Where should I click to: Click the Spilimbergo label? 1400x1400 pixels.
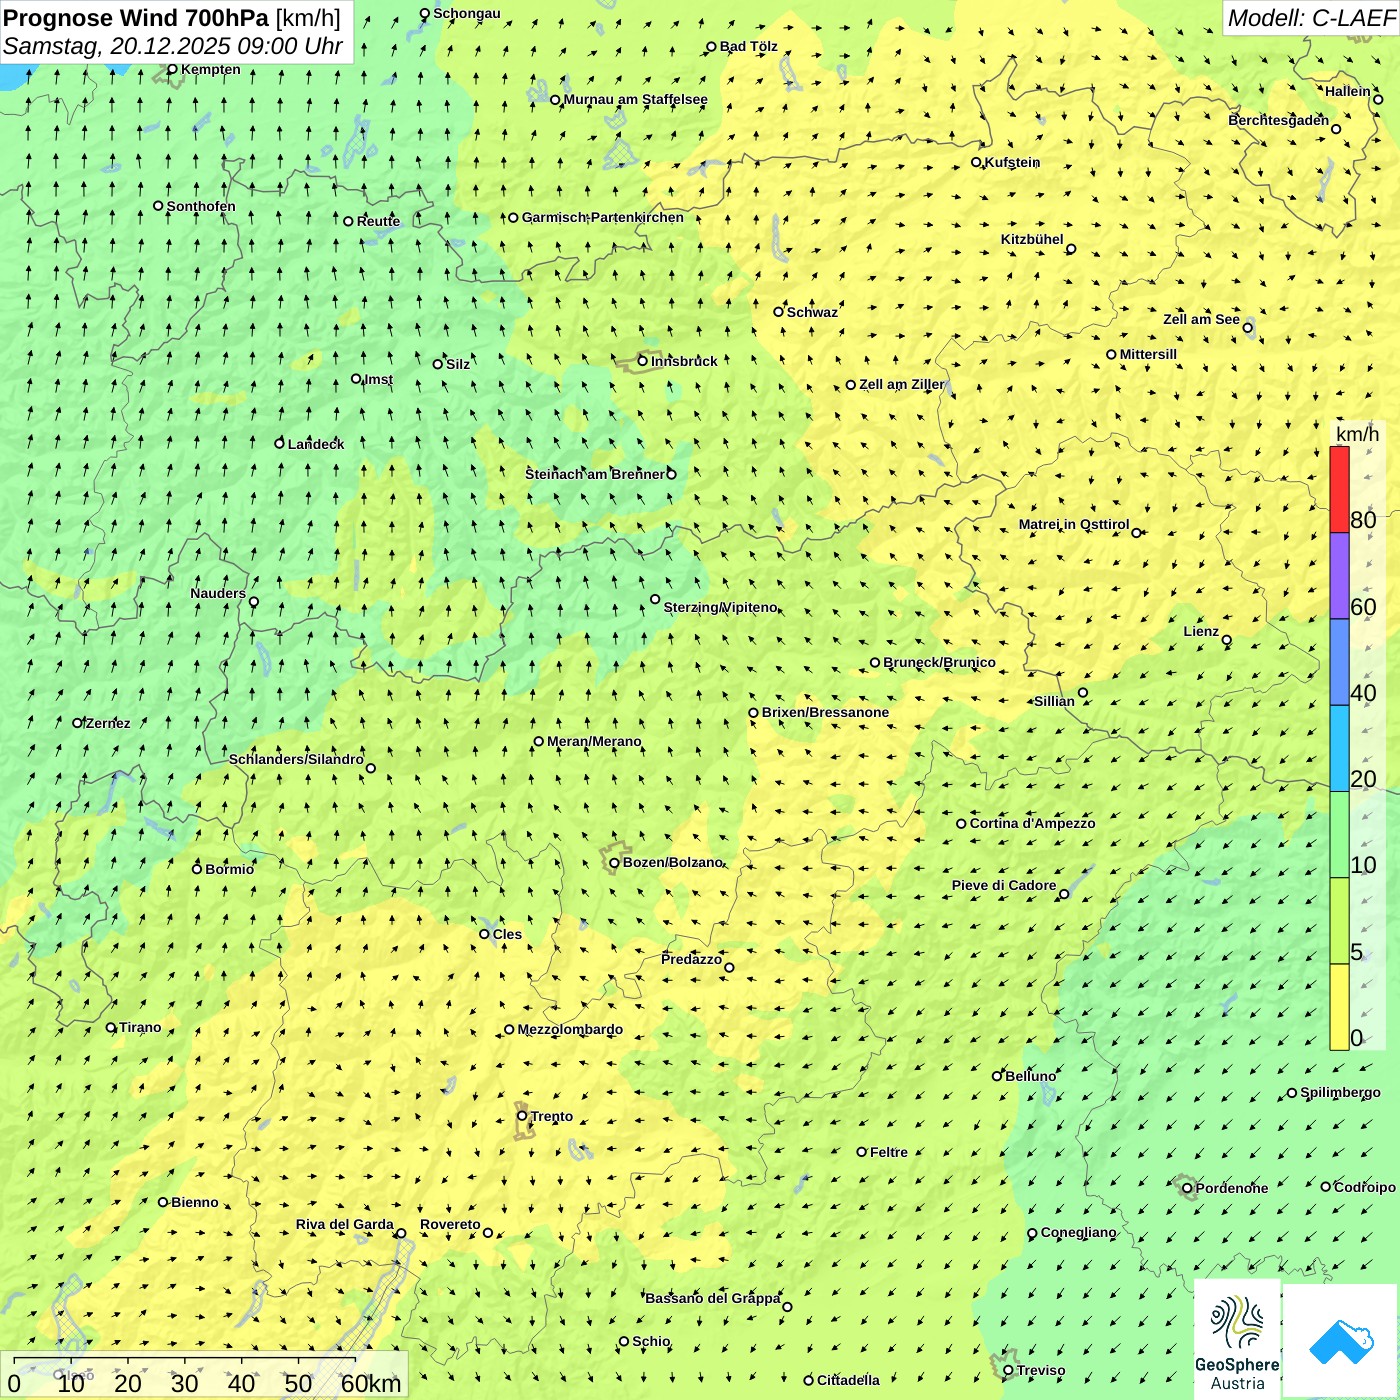click(x=1340, y=1092)
